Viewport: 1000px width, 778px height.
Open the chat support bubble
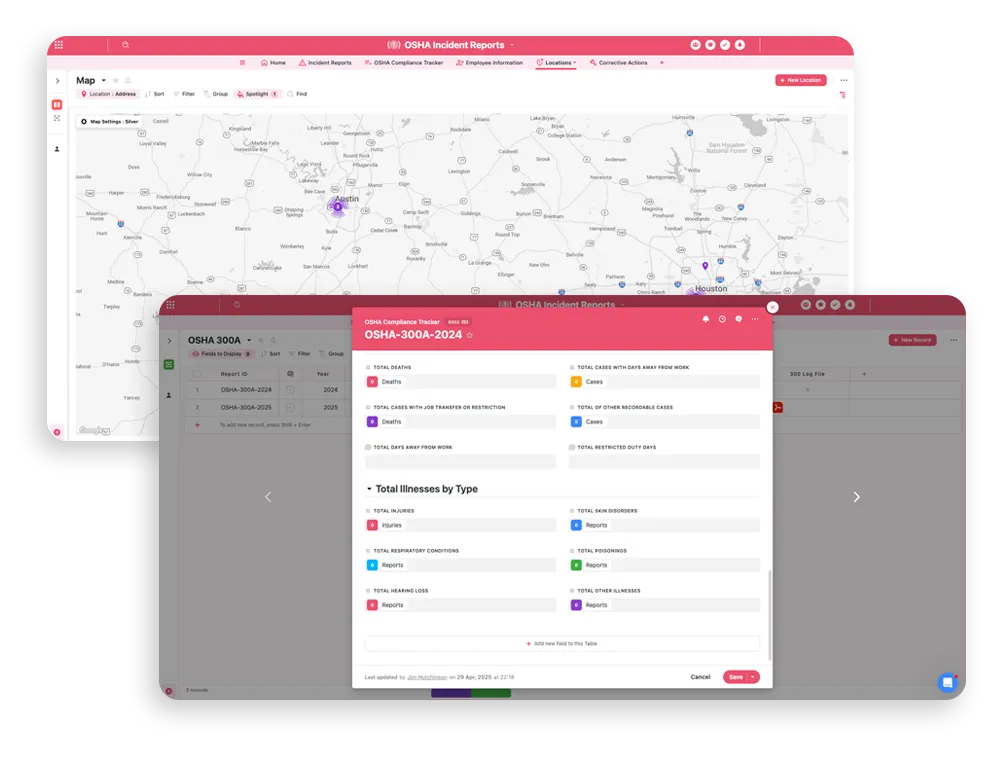tap(948, 682)
